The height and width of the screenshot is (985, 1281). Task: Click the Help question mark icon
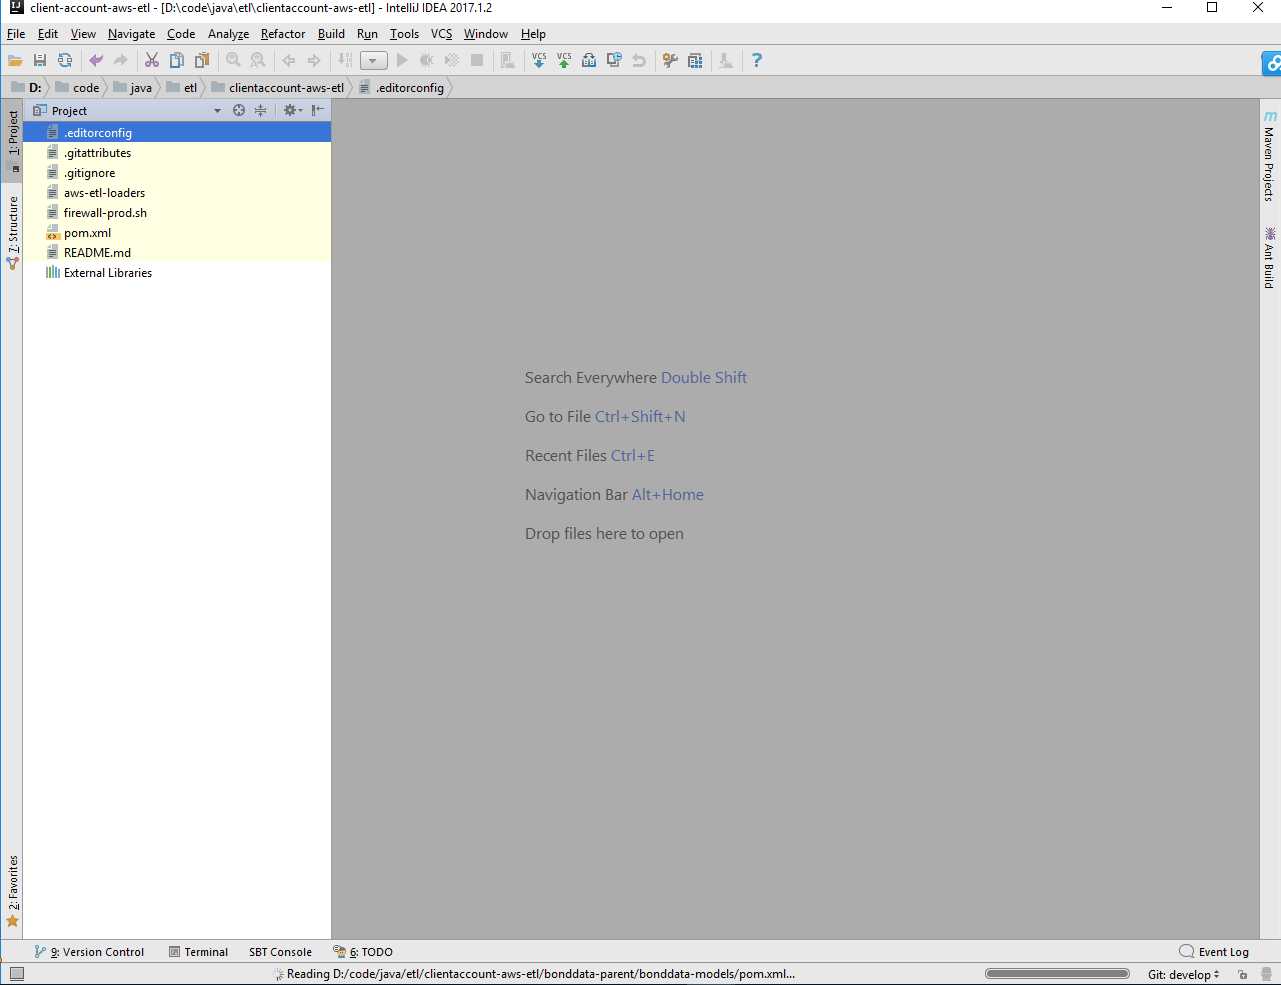point(757,61)
